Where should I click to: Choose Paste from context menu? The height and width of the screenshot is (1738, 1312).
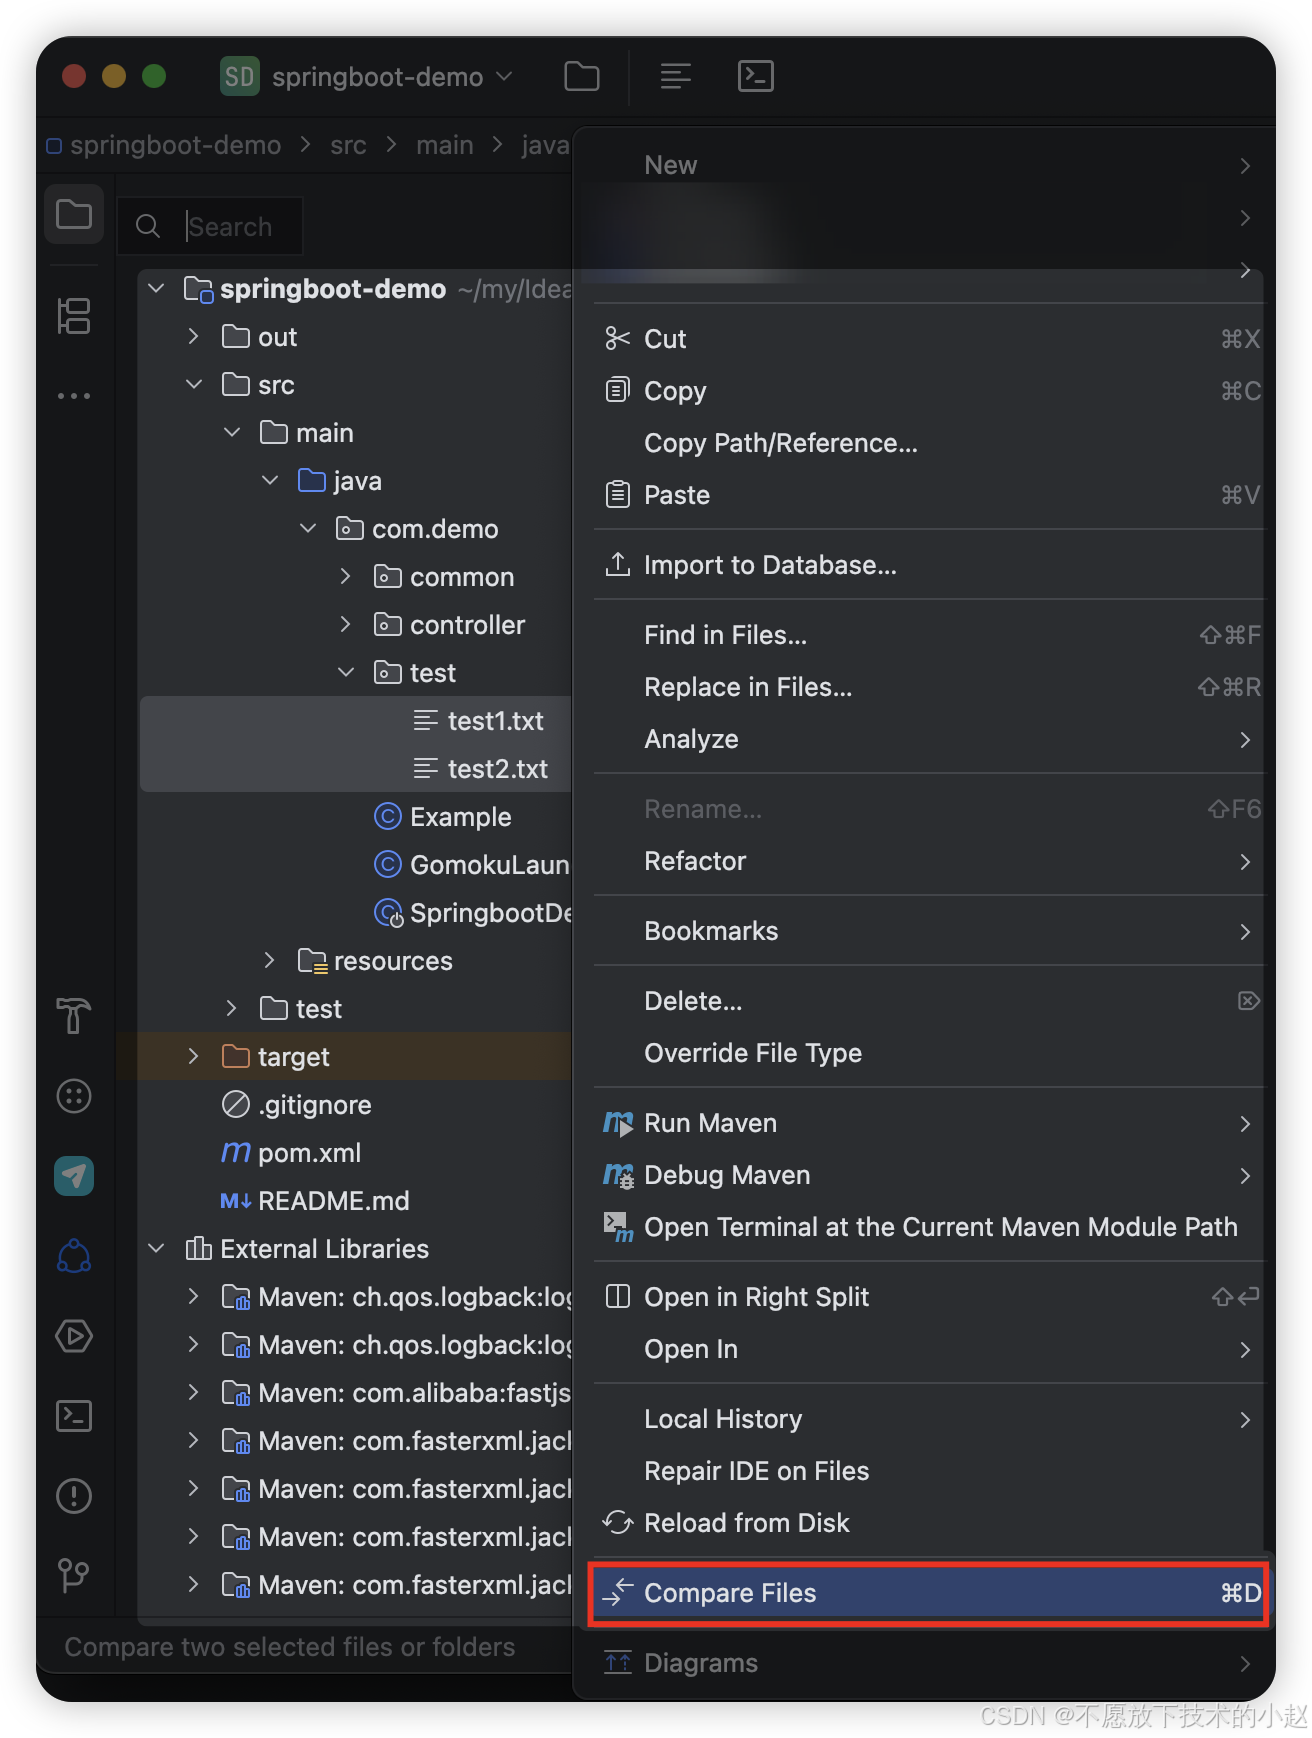928,495
